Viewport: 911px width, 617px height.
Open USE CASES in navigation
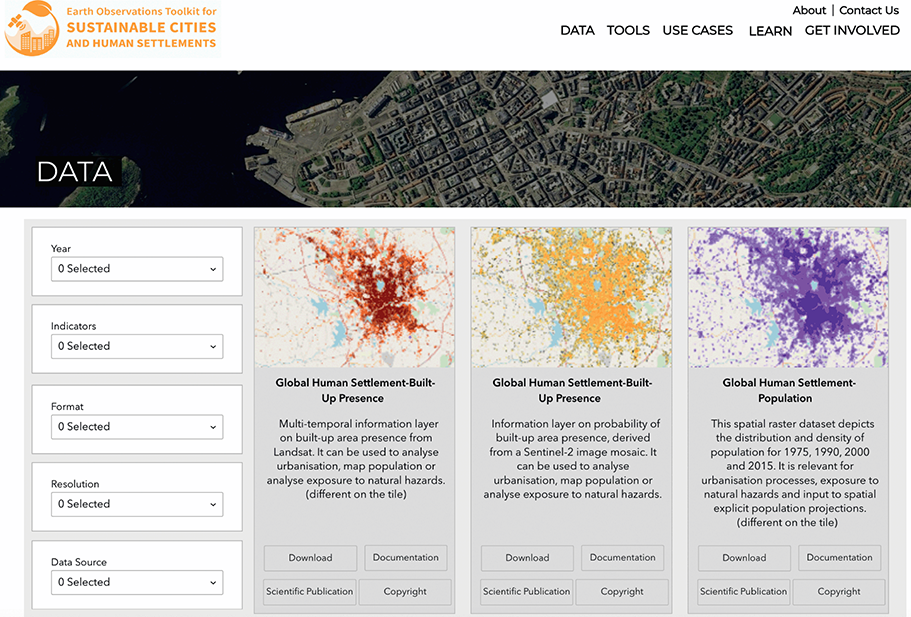697,31
